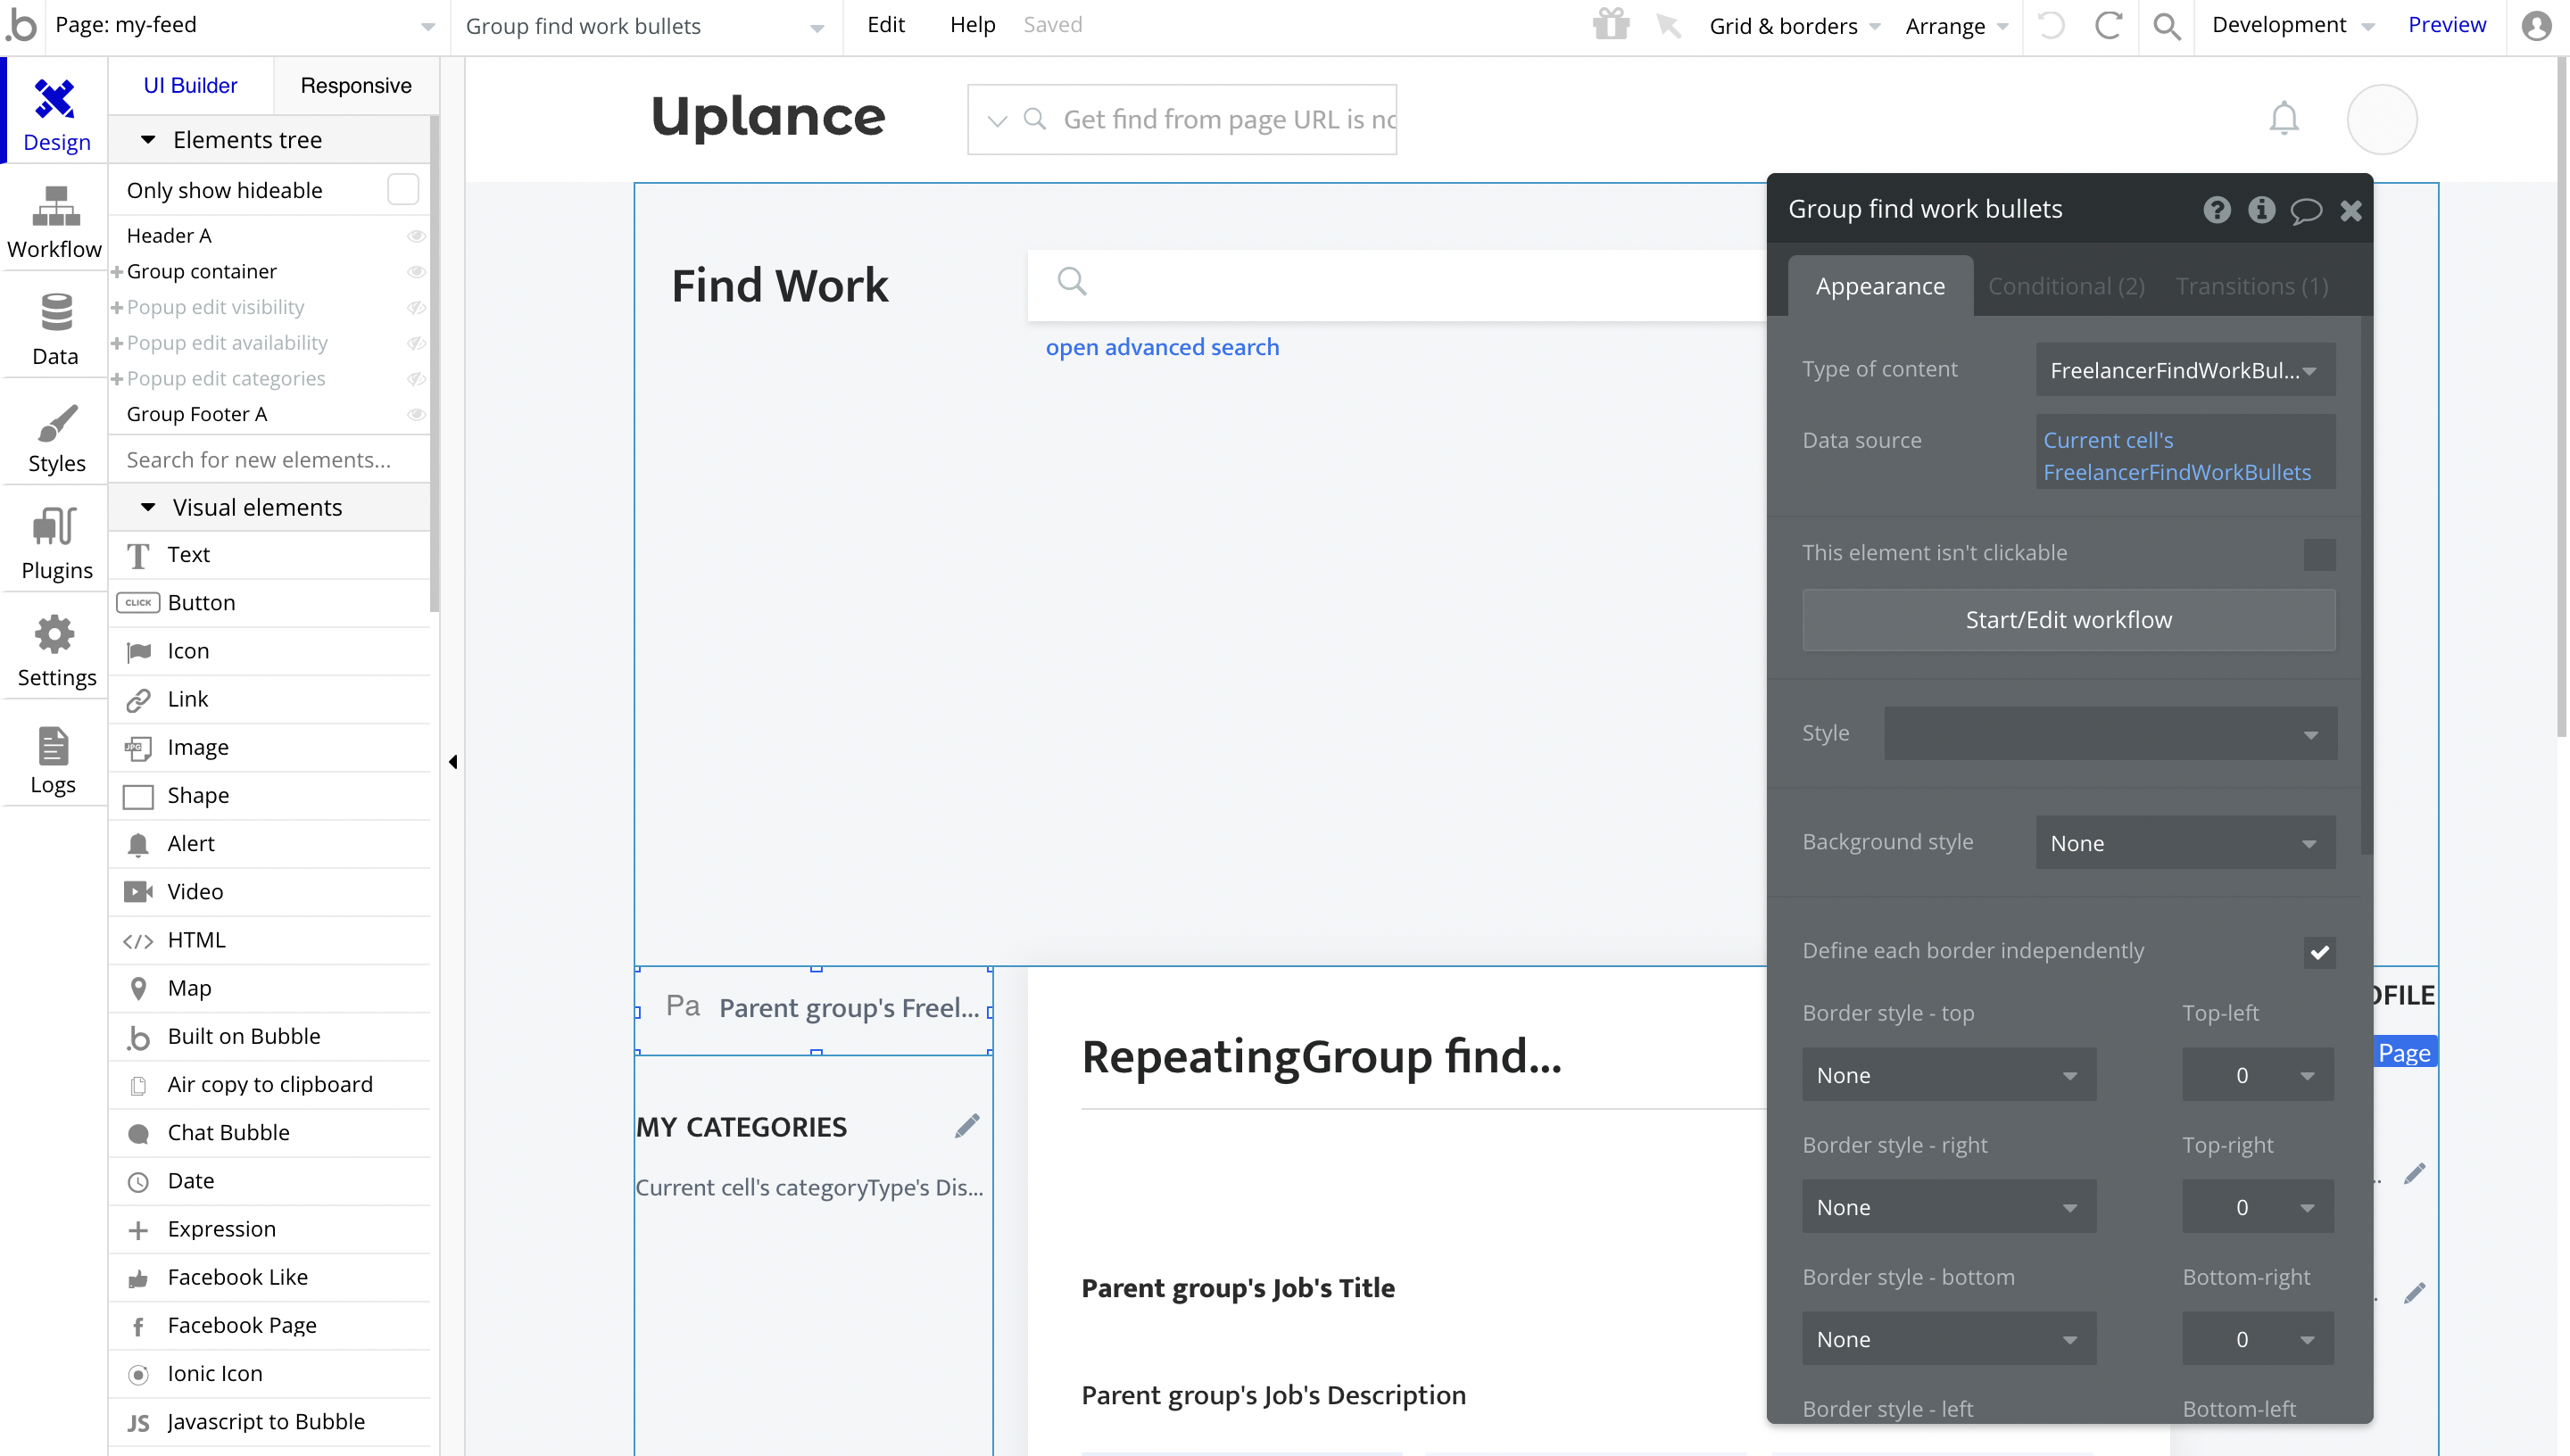This screenshot has height=1456, width=2570.
Task: Open Type of content dropdown
Action: coord(2184,371)
